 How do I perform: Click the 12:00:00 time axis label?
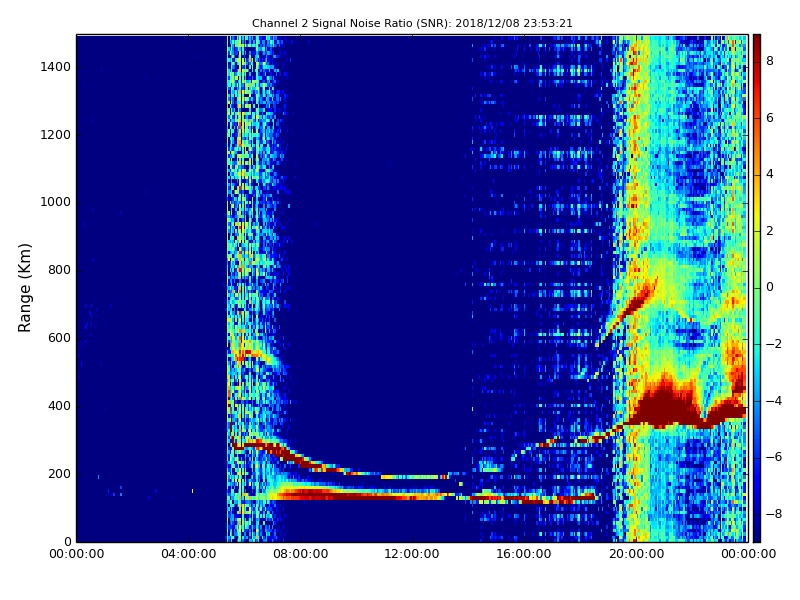(412, 554)
